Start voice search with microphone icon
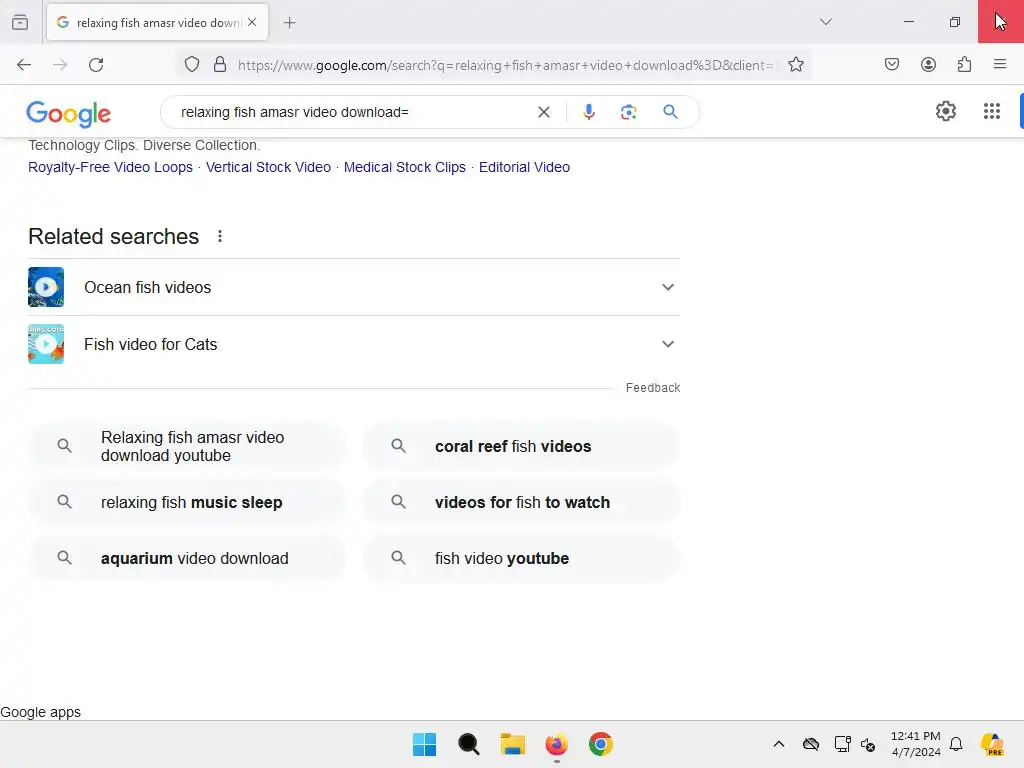The image size is (1024, 768). click(x=588, y=112)
